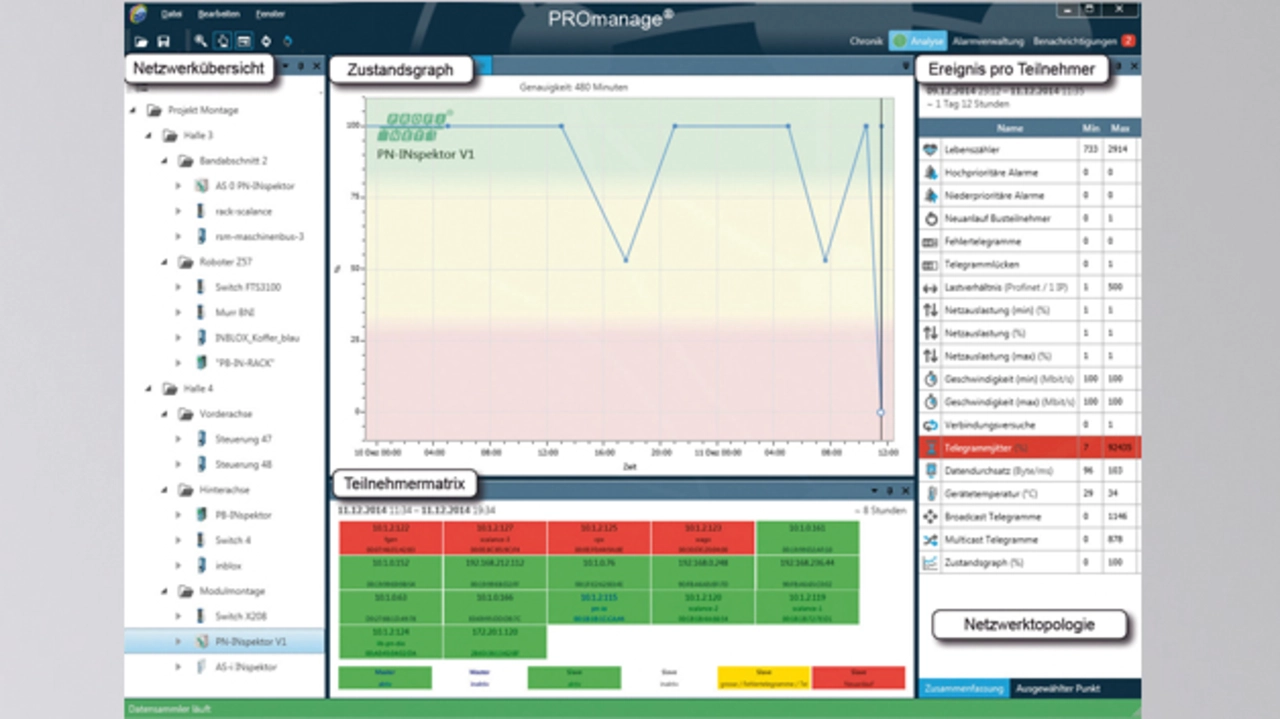This screenshot has height=719, width=1280.
Task: Sort by the Name column header
Action: 1010,128
